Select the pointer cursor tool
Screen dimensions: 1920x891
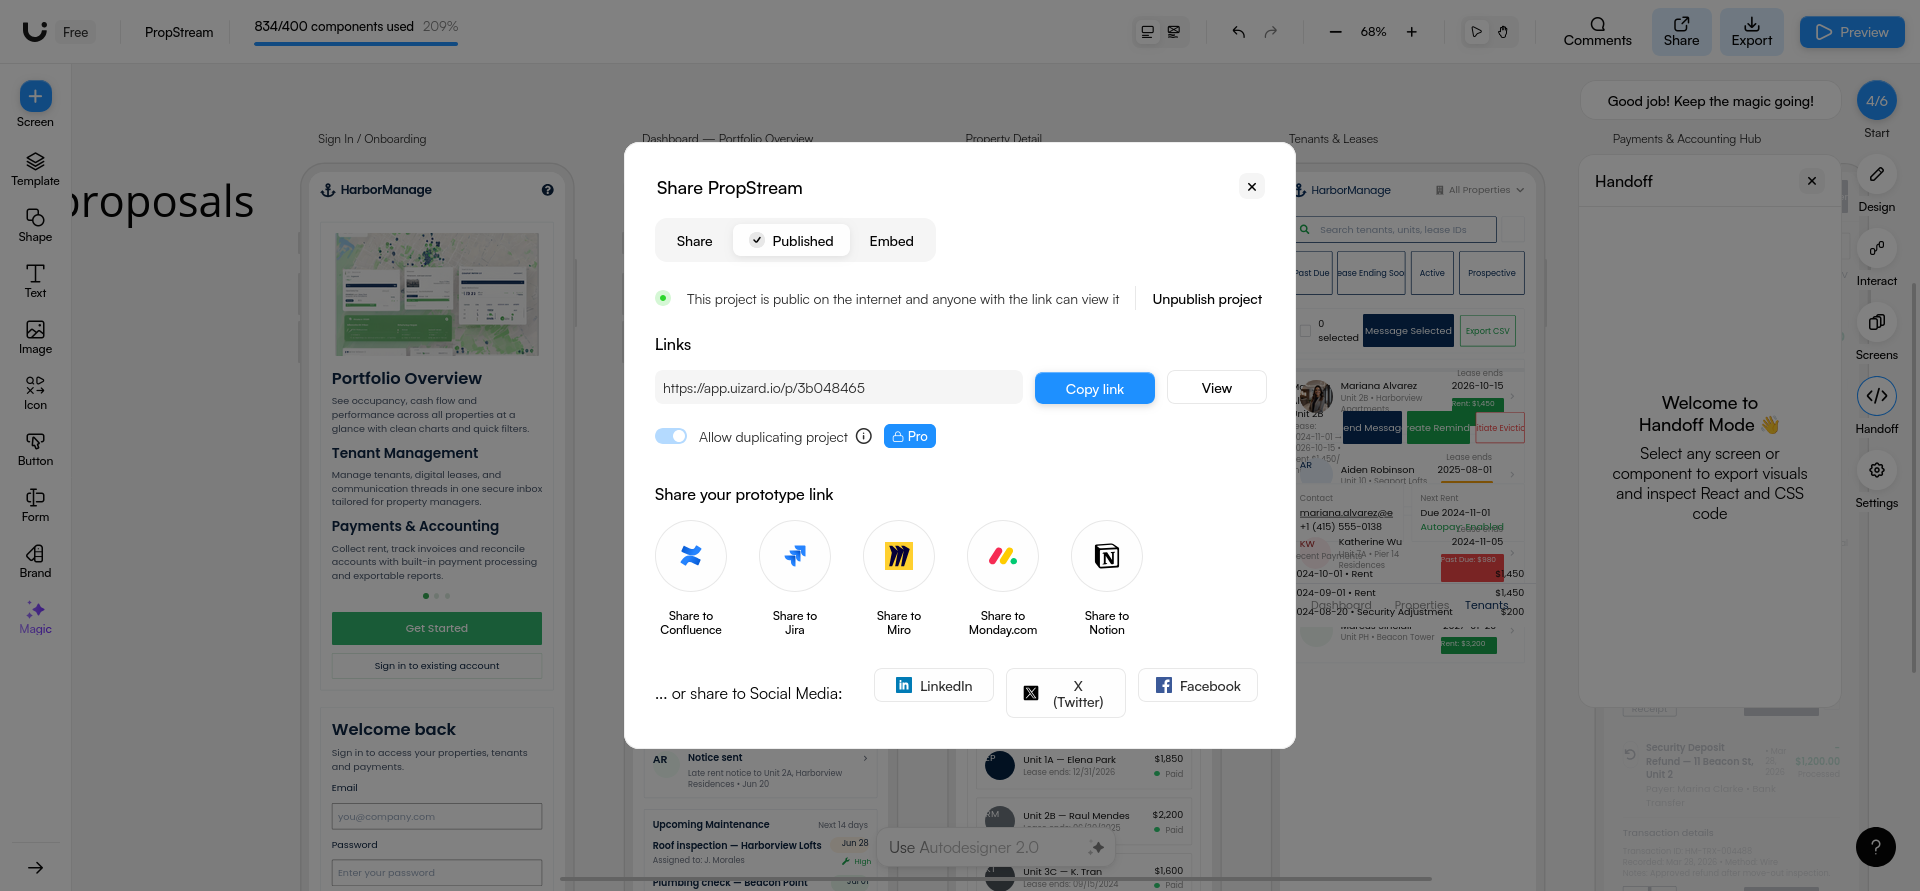point(1476,32)
